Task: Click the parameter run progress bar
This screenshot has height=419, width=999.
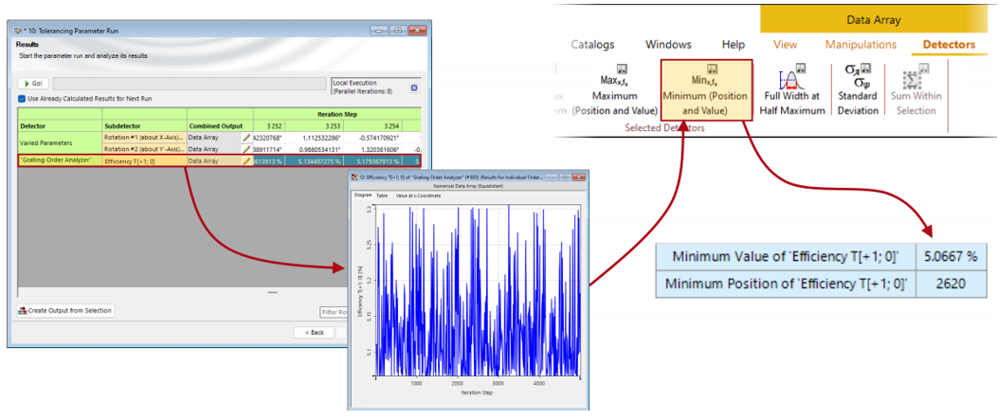Action: click(x=189, y=83)
